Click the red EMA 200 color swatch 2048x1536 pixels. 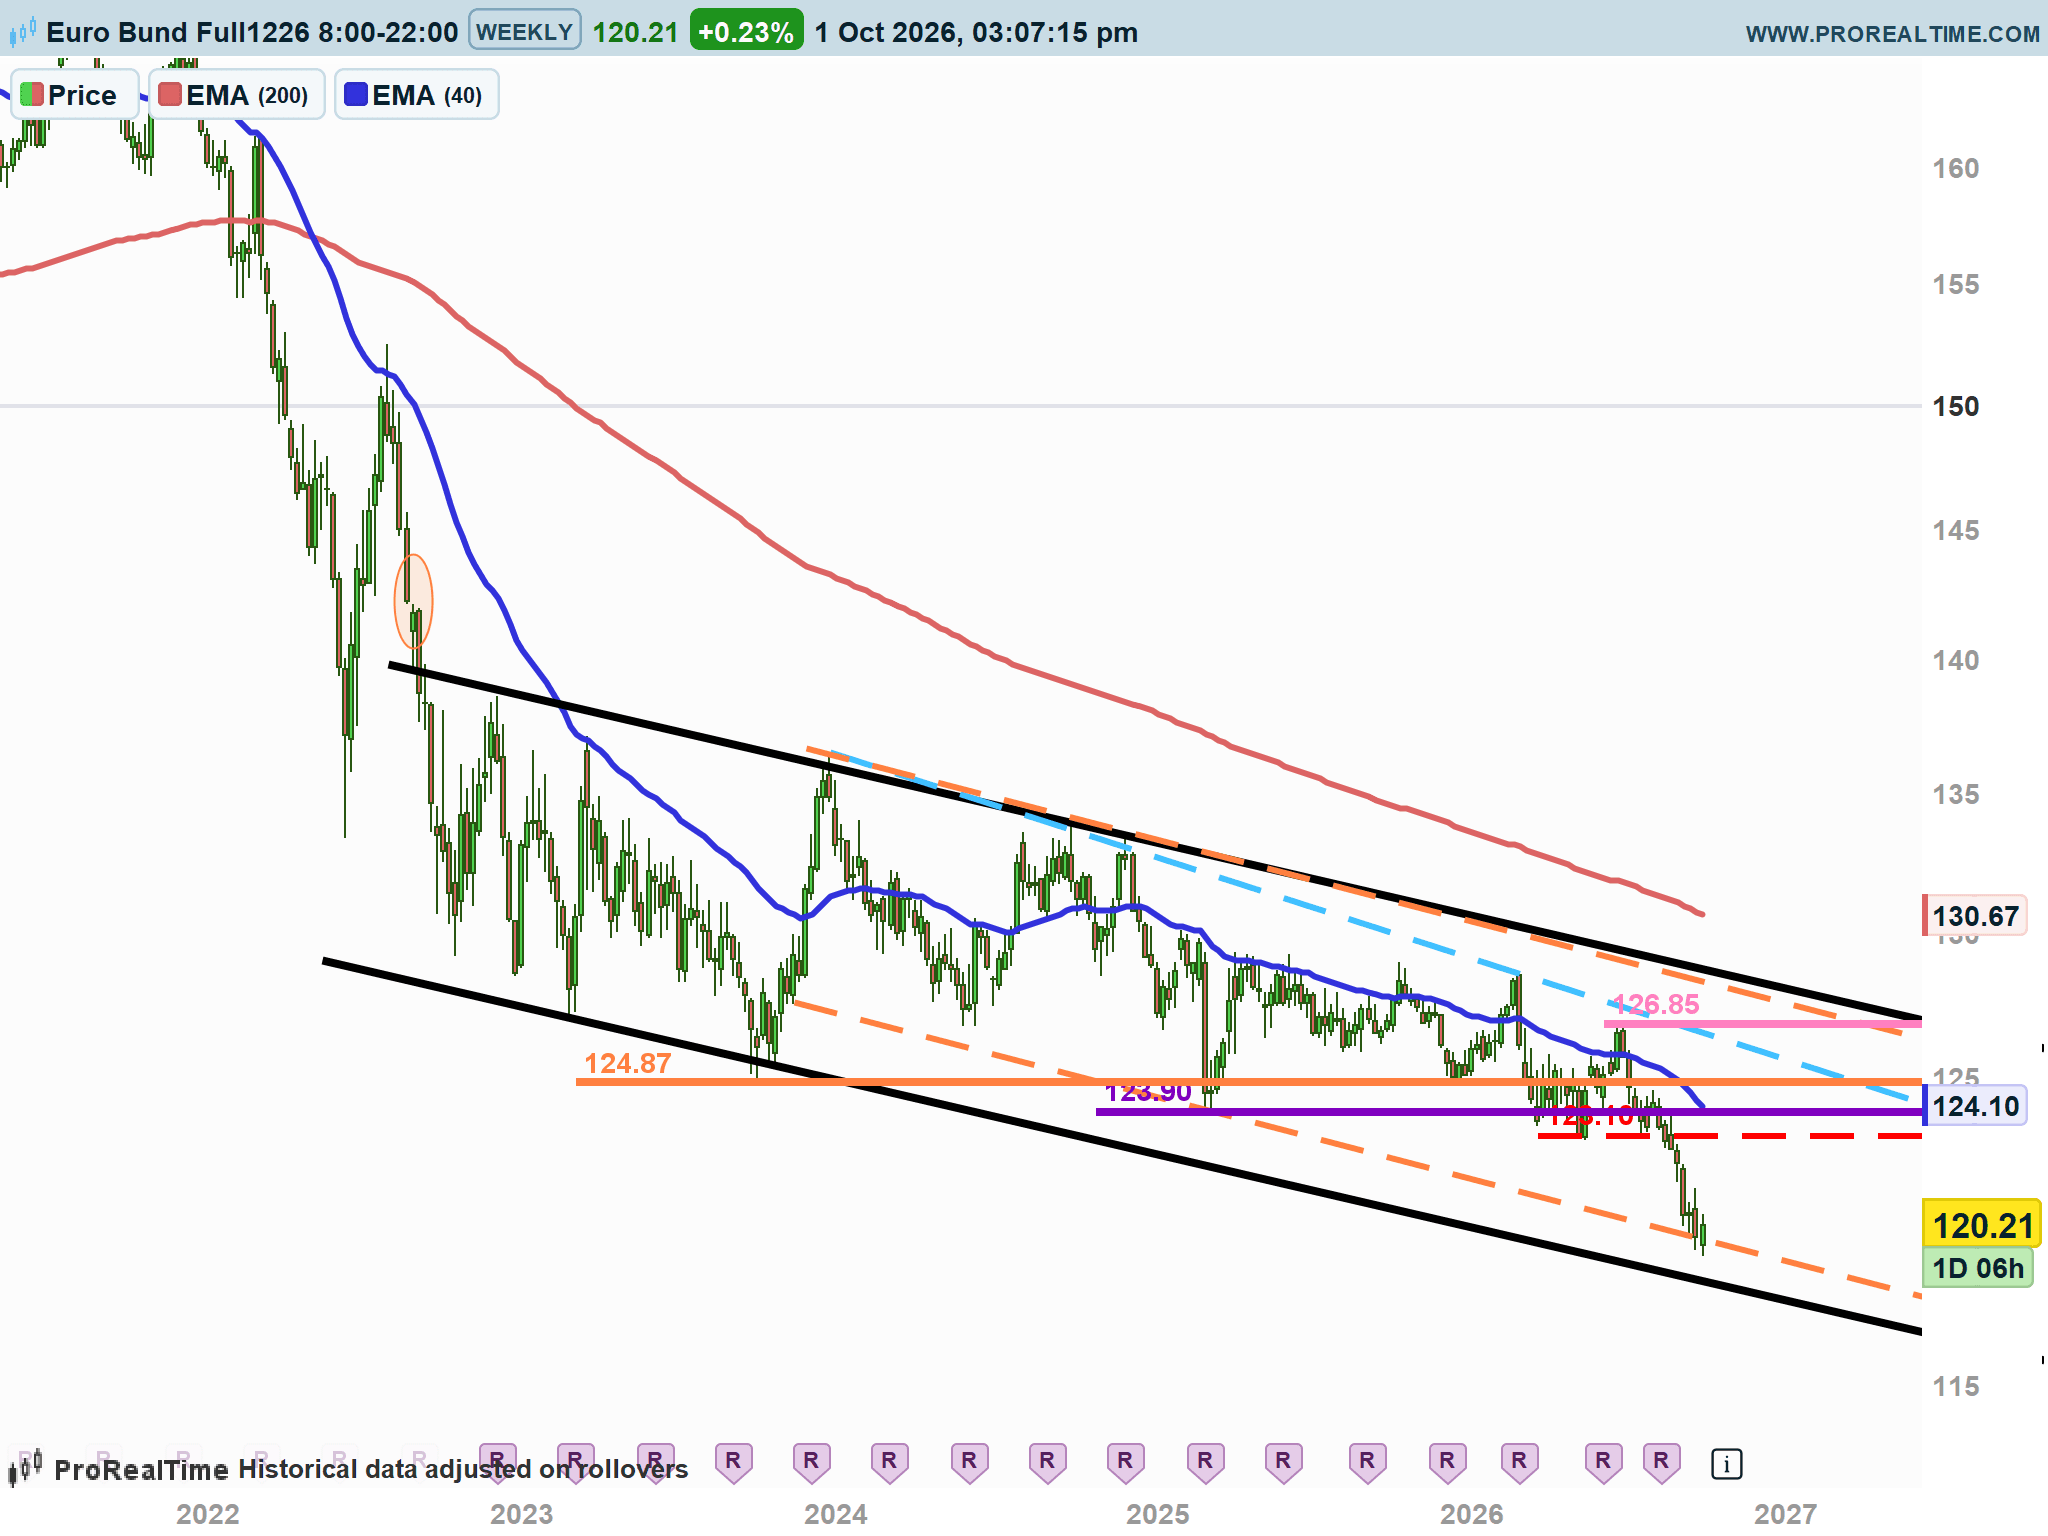pos(170,95)
